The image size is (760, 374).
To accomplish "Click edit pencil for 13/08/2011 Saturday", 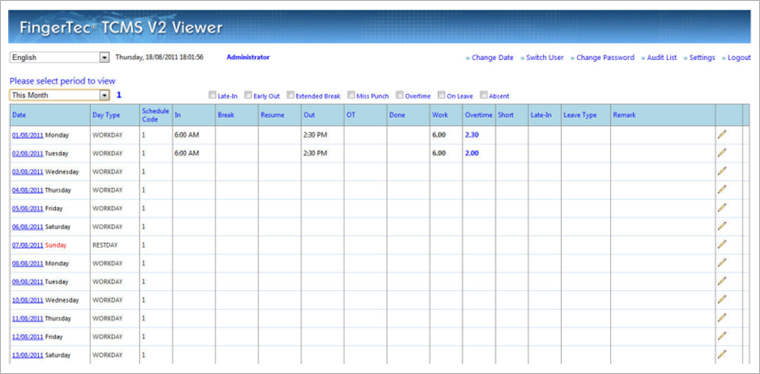I will click(x=722, y=354).
